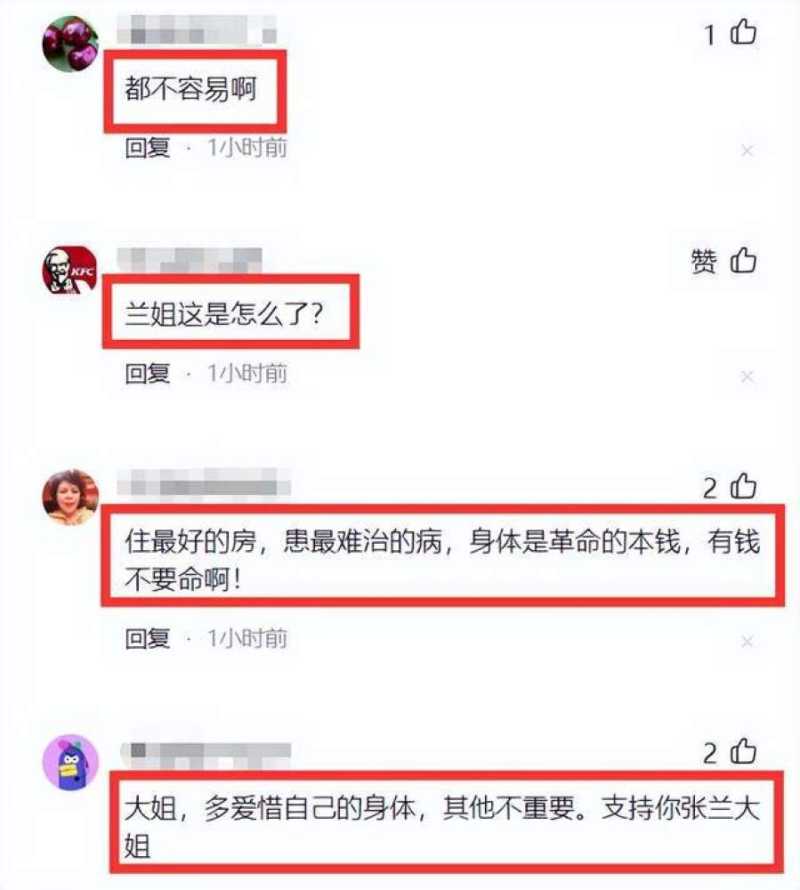Reply to the comment about '革命的本钱'
This screenshot has height=890, width=800.
pos(148,639)
